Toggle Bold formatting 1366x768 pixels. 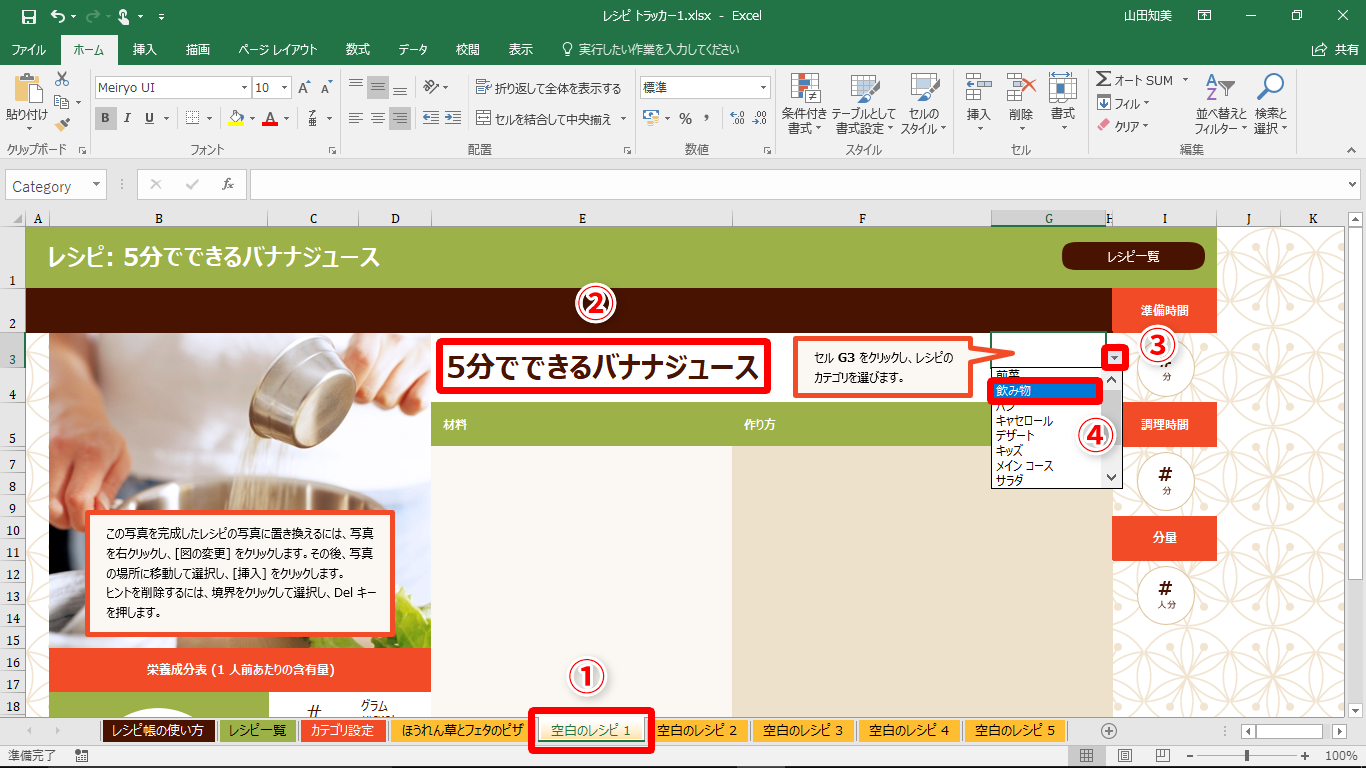105,118
